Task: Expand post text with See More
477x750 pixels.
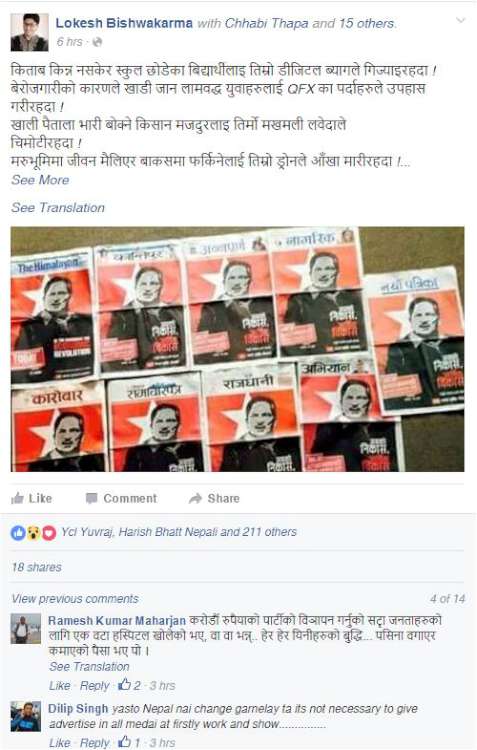Action: pyautogui.click(x=40, y=180)
